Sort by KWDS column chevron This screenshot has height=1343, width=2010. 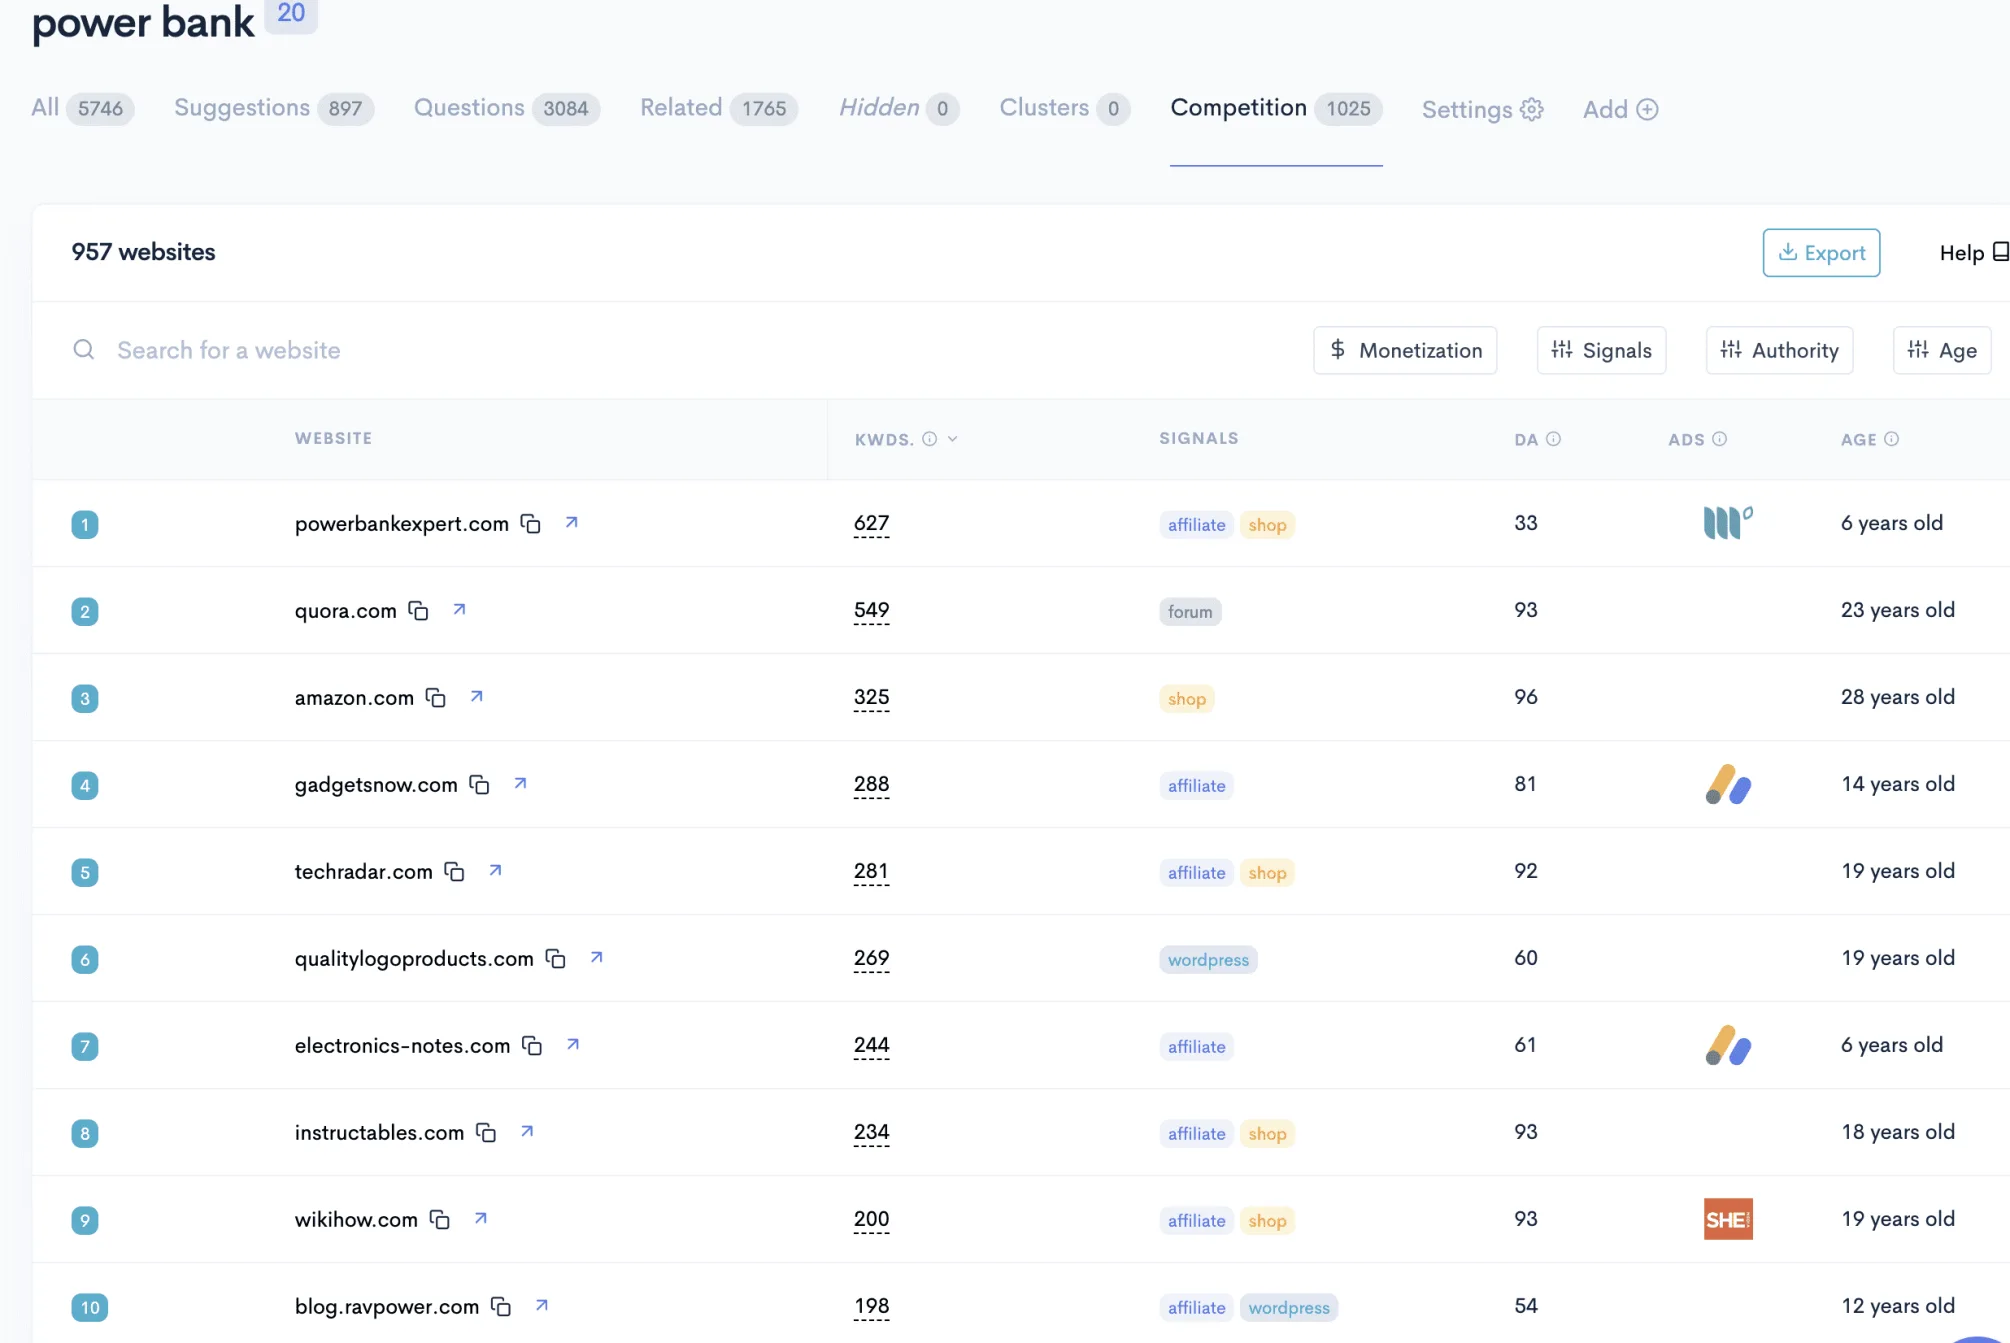pos(953,439)
